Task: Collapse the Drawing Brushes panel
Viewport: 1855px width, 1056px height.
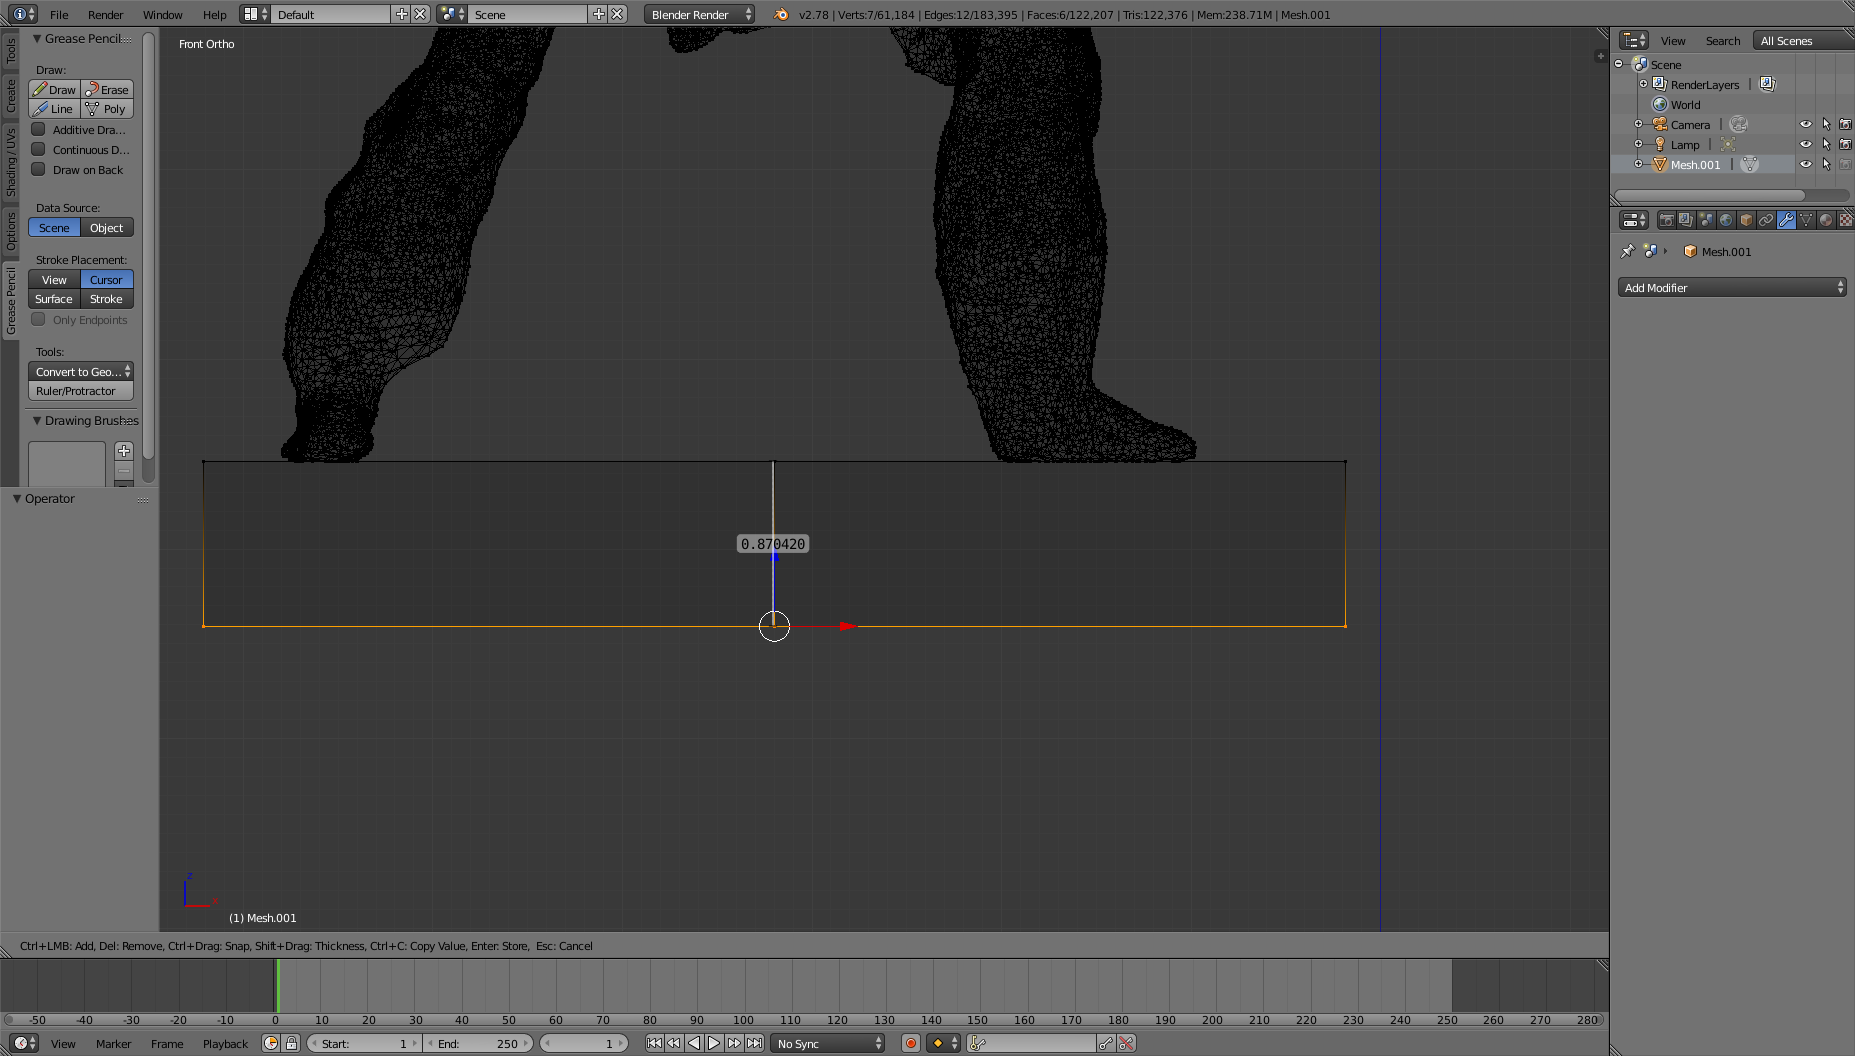Action: 37,420
